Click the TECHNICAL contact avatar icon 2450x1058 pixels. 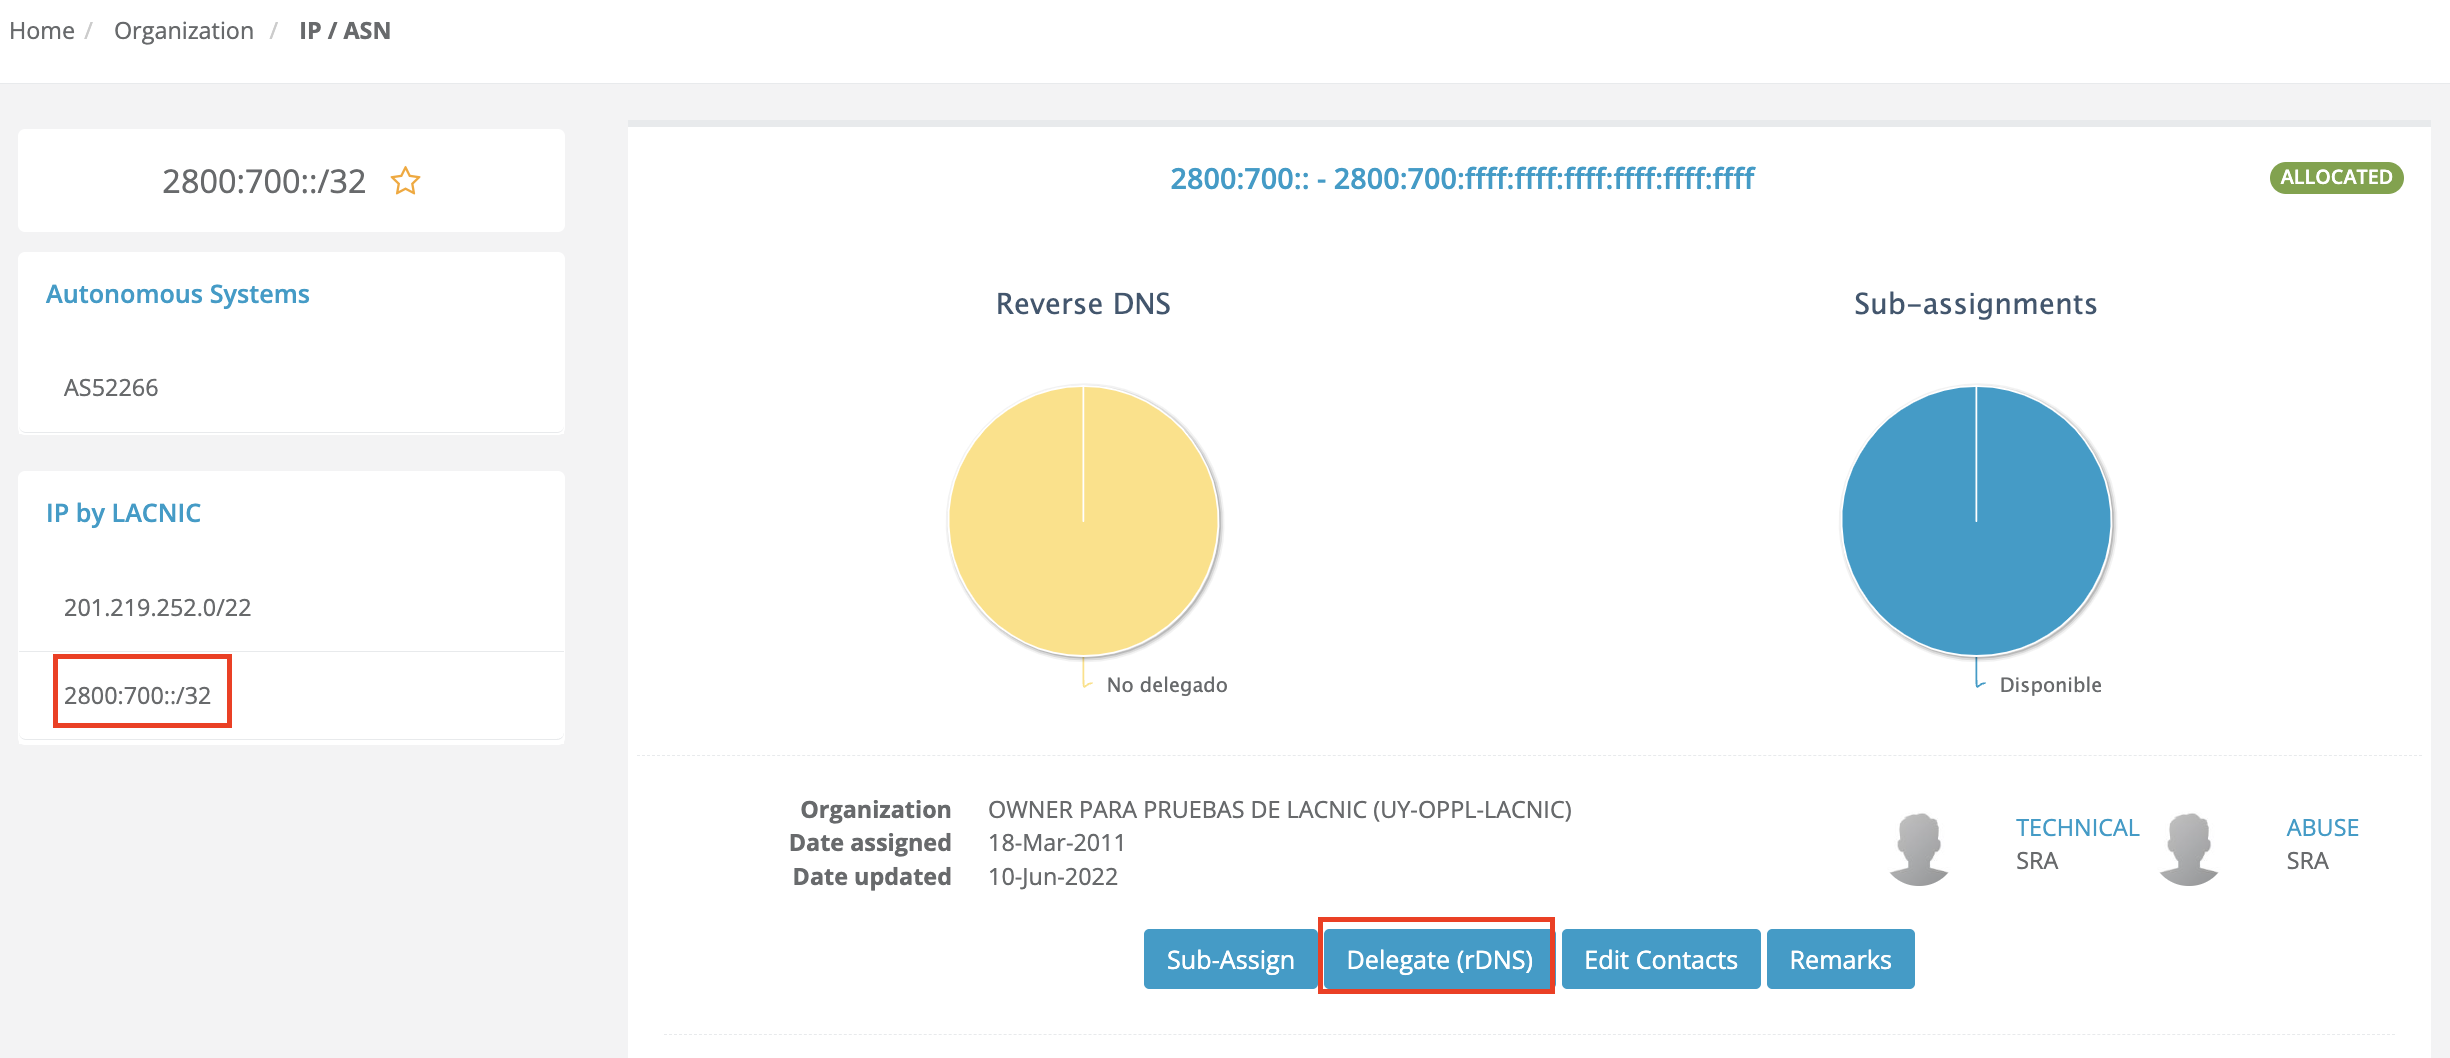[1918, 848]
